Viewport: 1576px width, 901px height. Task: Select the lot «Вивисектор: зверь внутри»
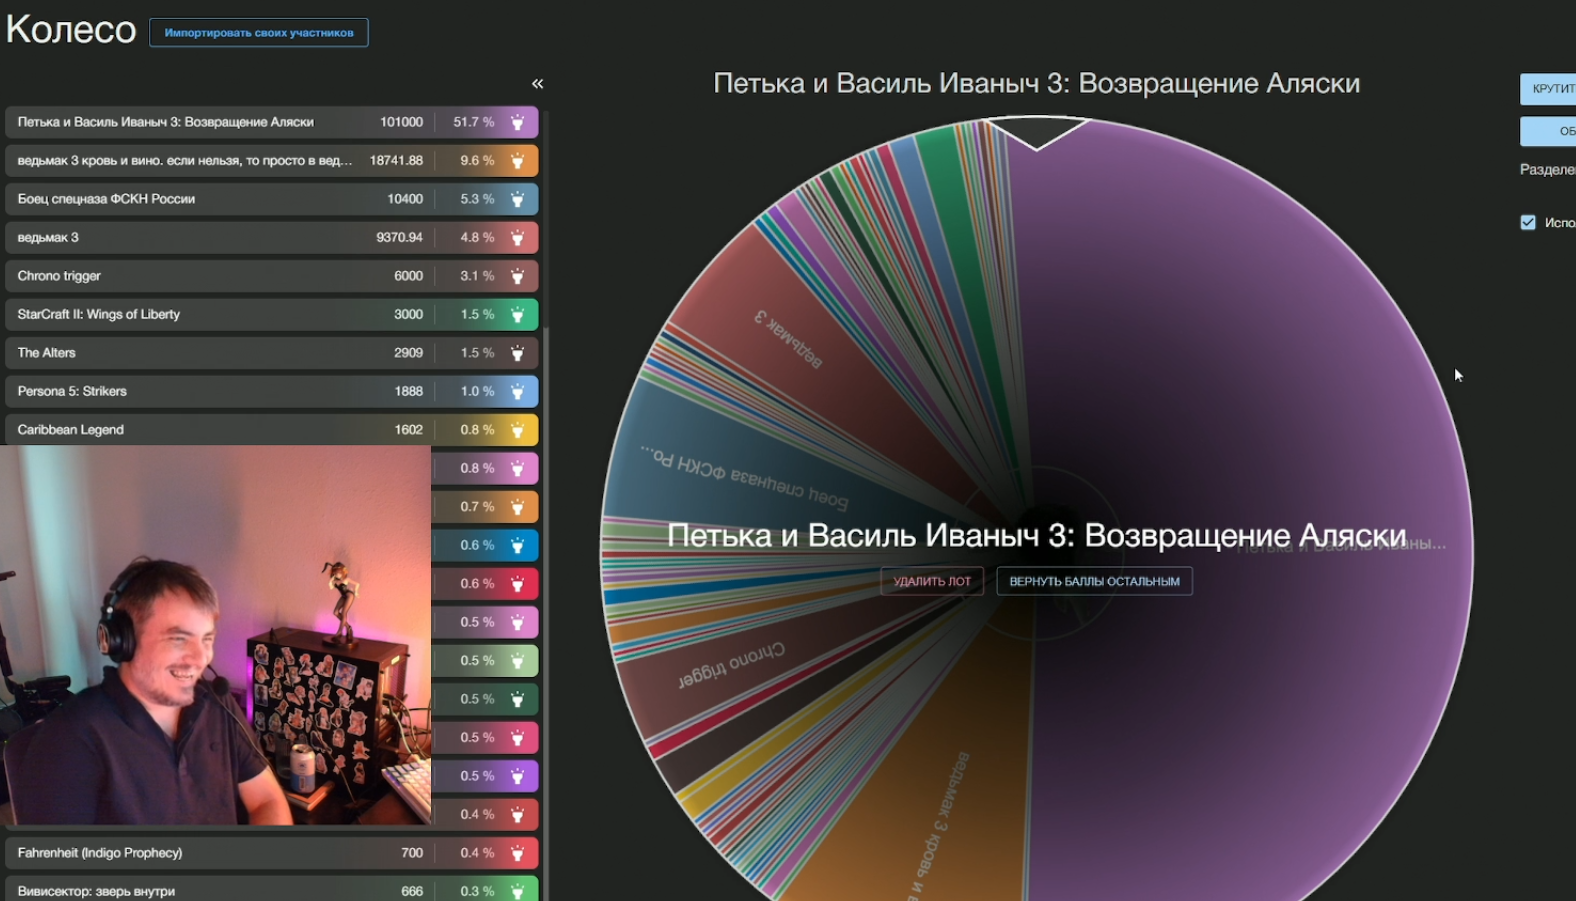pyautogui.click(x=96, y=891)
